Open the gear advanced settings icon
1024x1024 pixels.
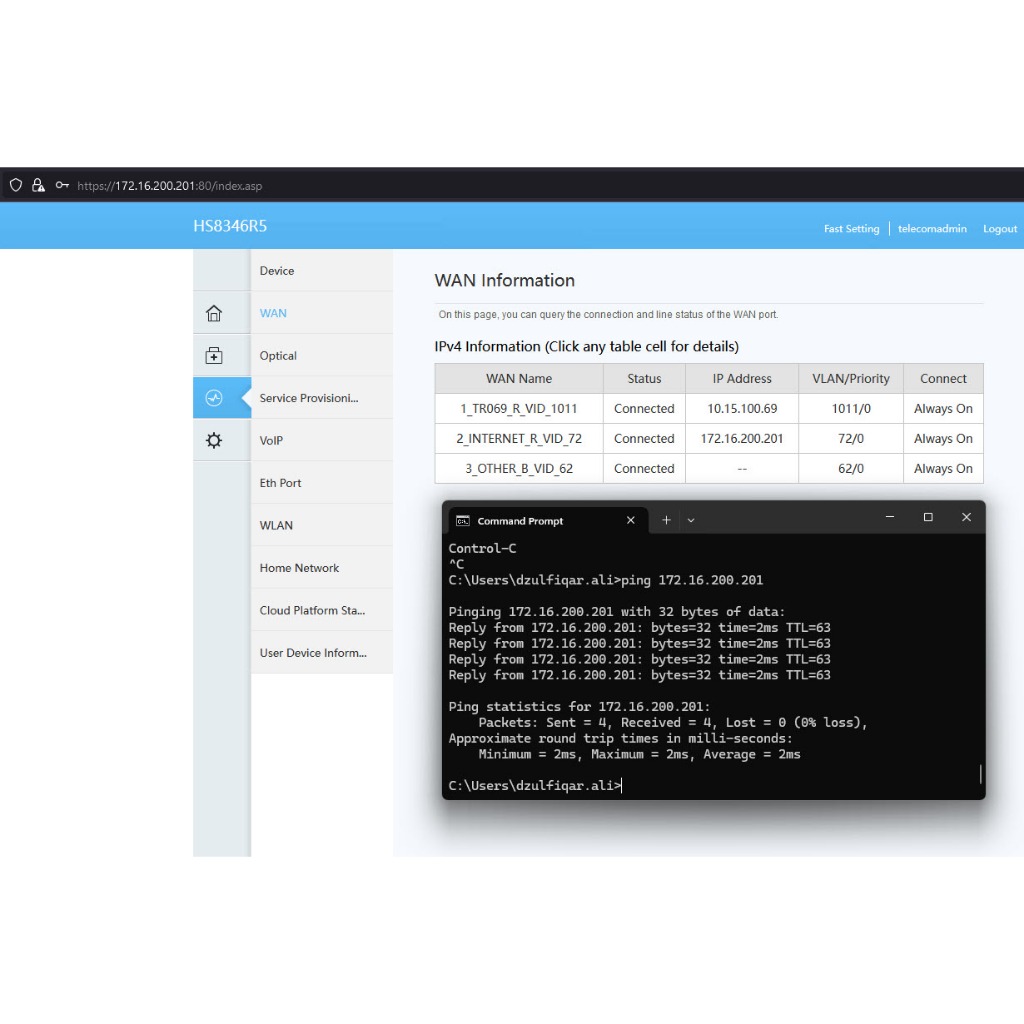(213, 440)
